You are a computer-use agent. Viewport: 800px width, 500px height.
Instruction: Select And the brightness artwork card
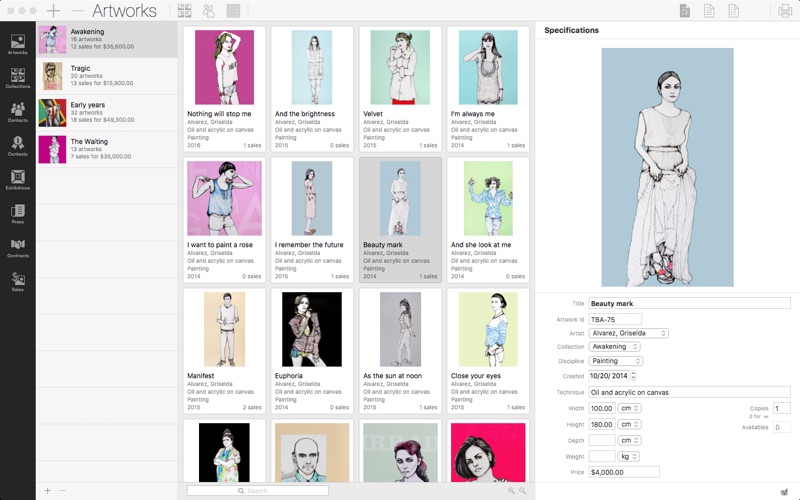(312, 89)
